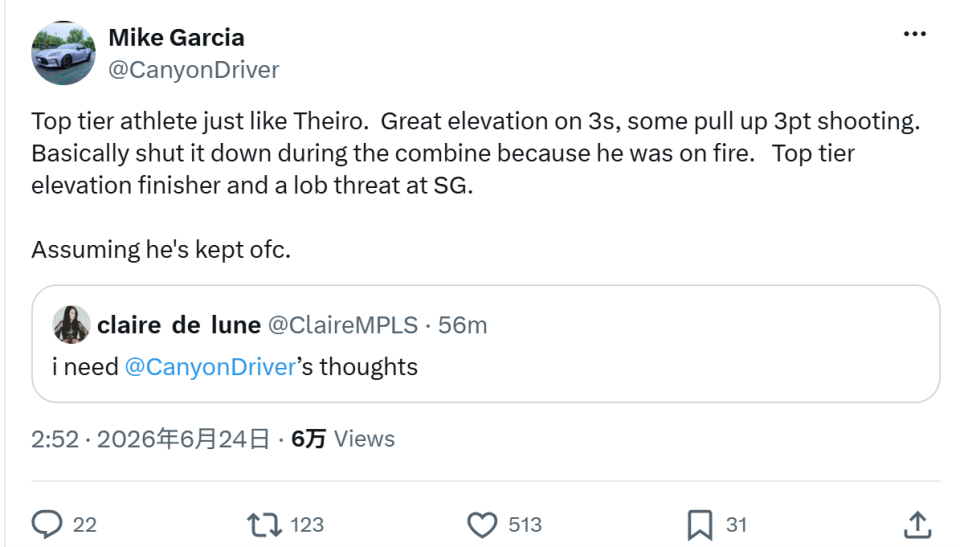The height and width of the screenshot is (547, 960).
Task: Open share options with the upload arrow icon
Action: pyautogui.click(x=917, y=525)
